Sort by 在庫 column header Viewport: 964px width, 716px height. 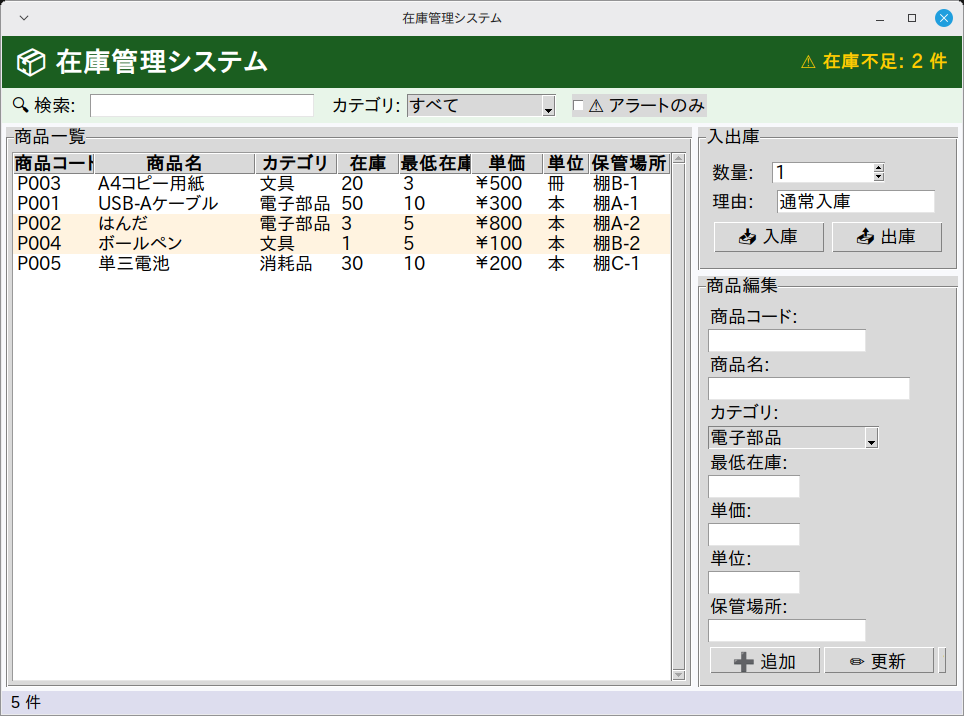(x=368, y=163)
